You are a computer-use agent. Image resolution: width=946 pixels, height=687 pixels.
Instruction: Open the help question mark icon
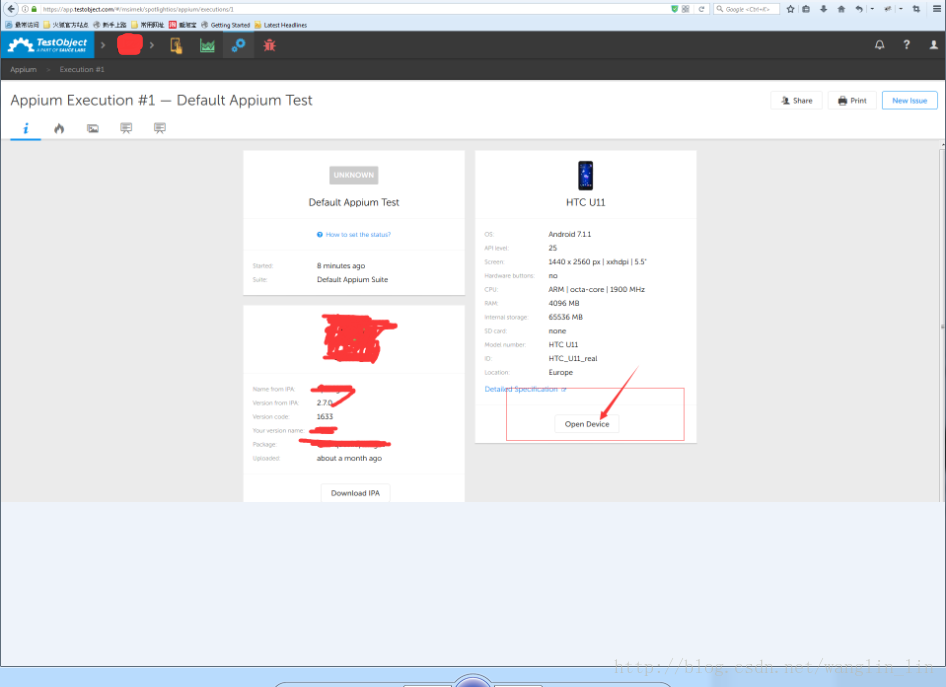pos(906,45)
